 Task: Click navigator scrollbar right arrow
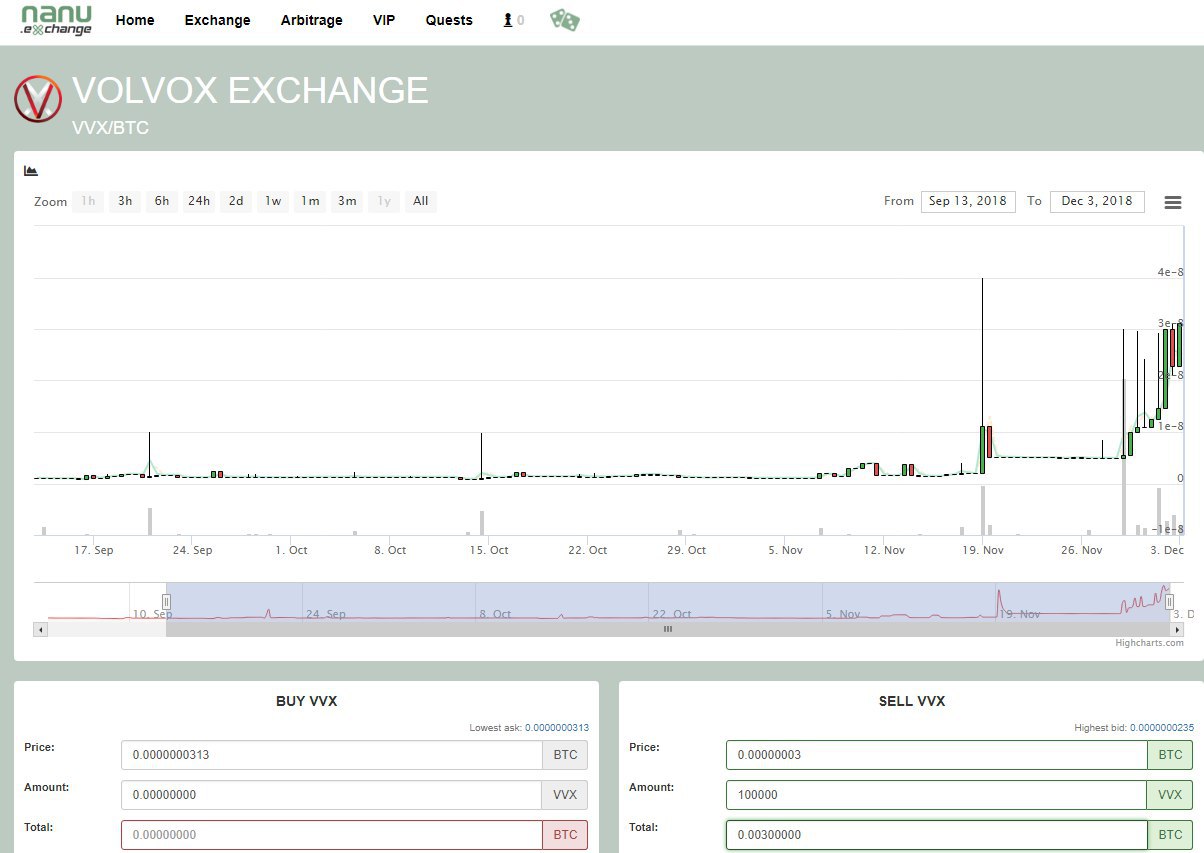1177,629
